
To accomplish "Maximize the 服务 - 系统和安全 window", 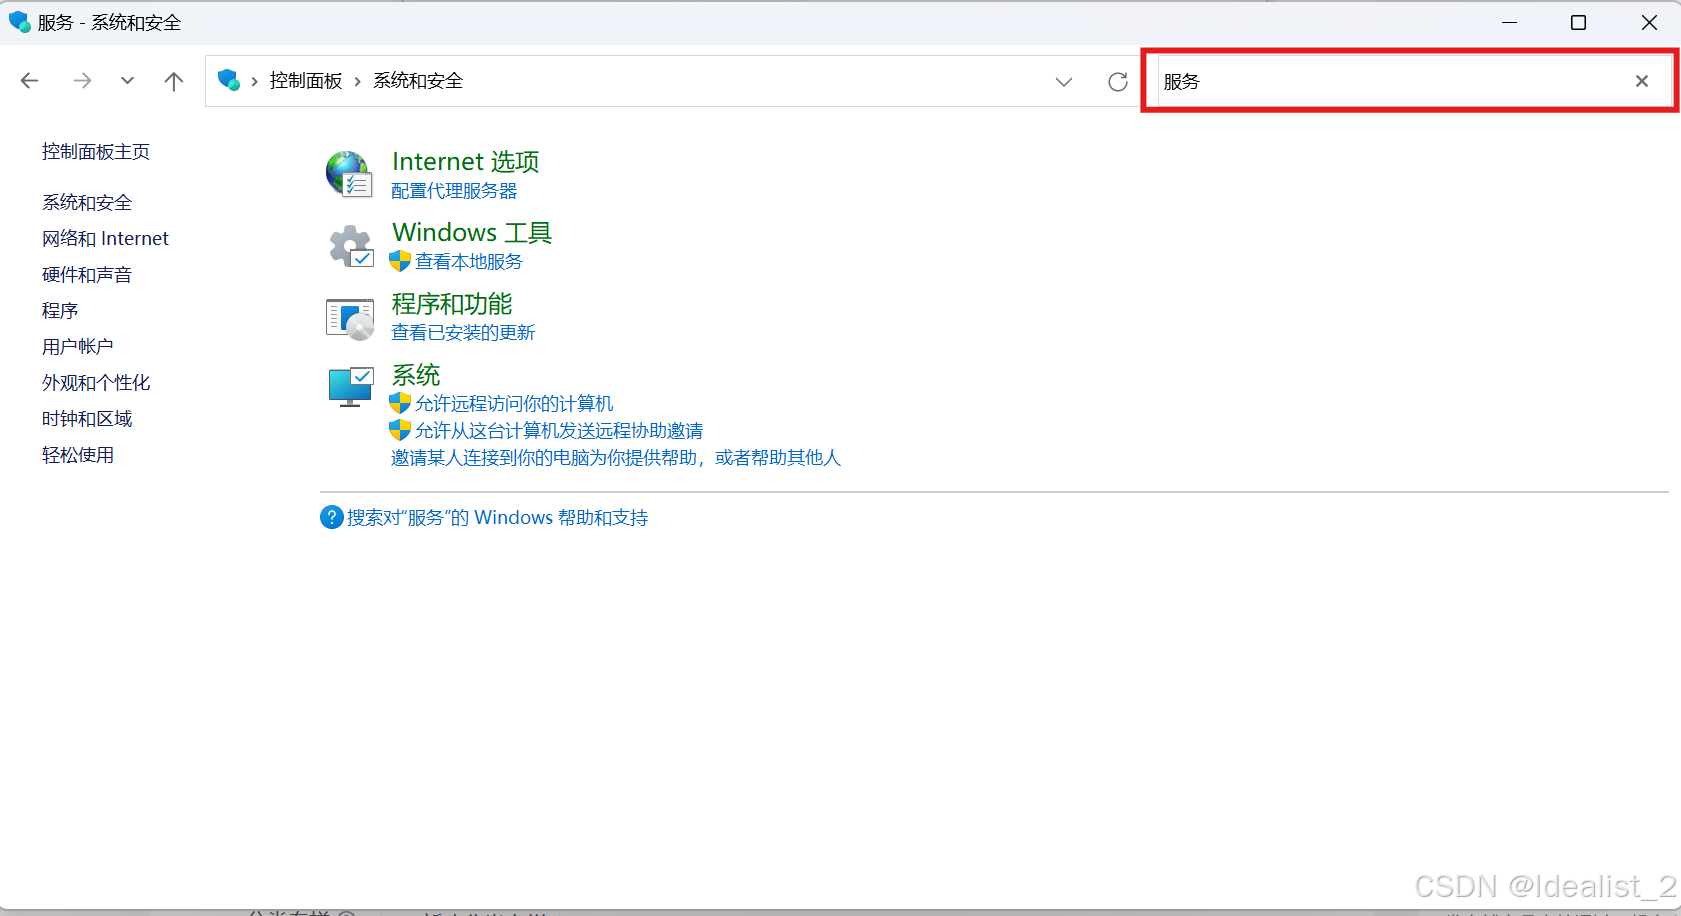I will [1579, 22].
